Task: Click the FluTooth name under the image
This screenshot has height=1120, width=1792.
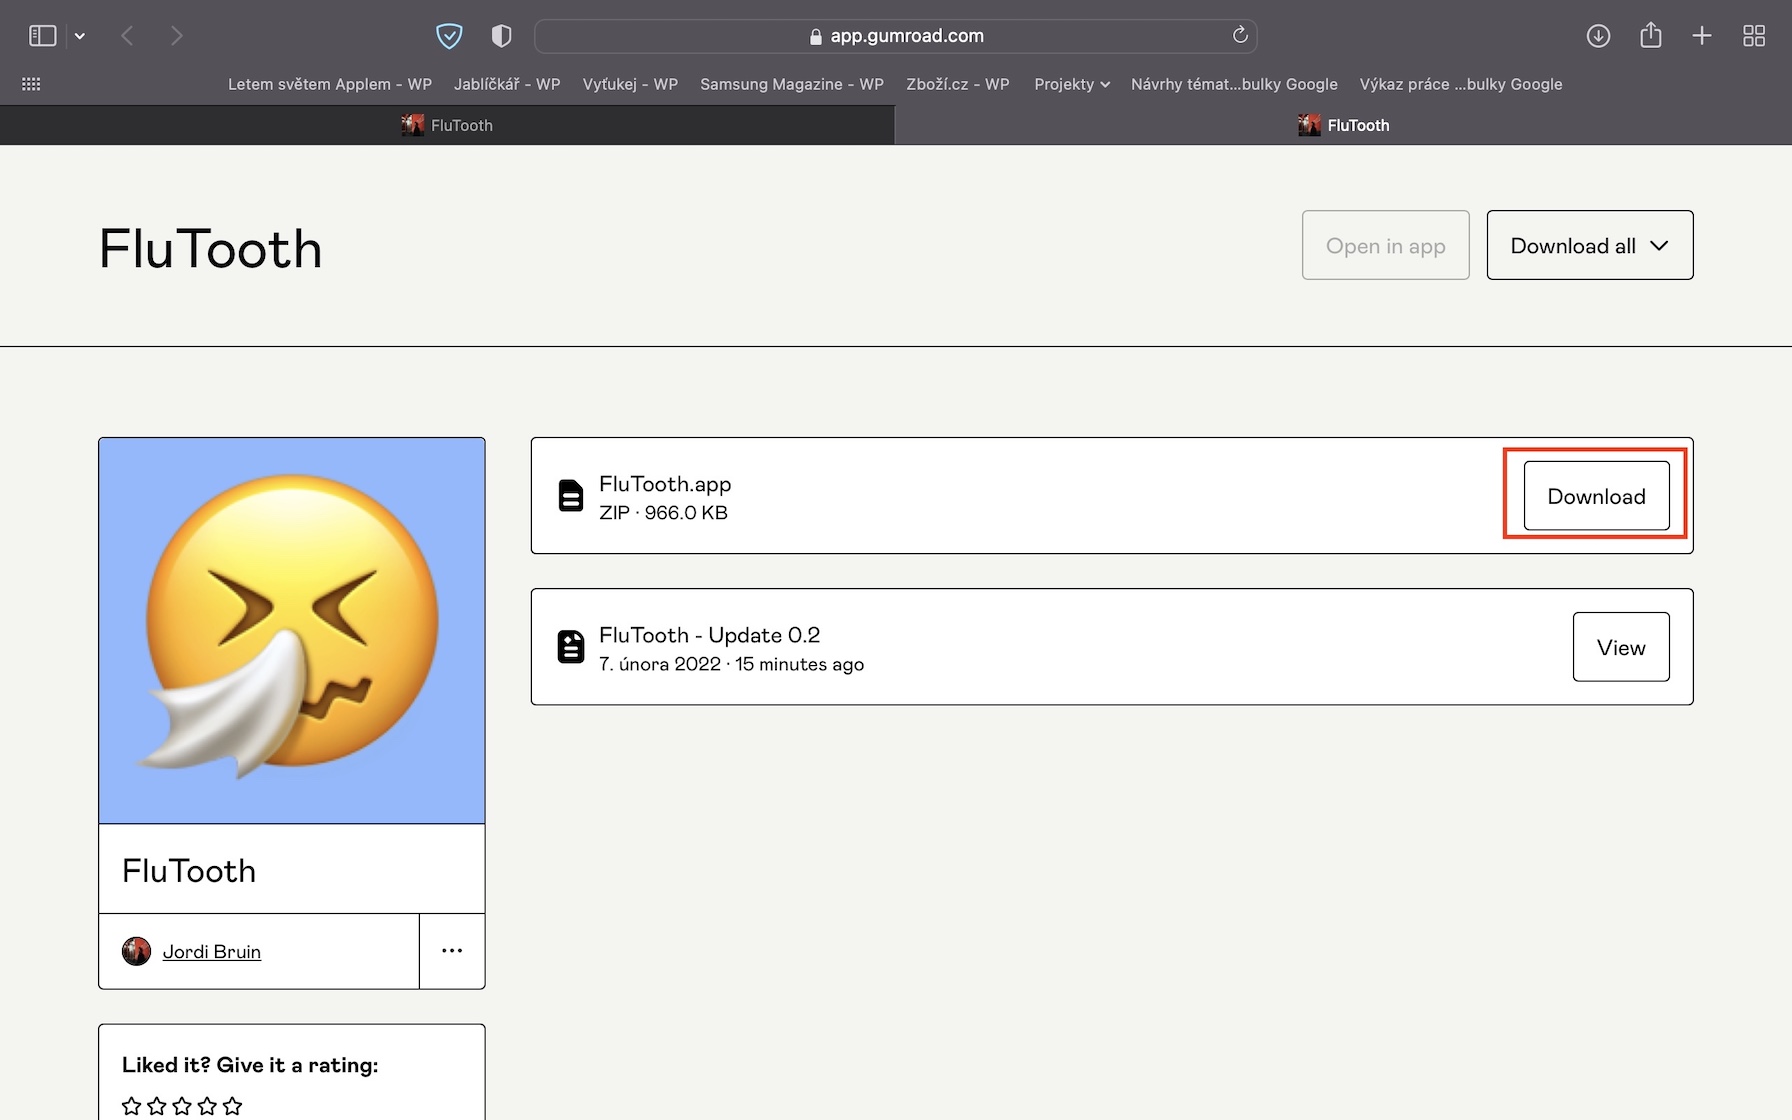Action: point(189,871)
